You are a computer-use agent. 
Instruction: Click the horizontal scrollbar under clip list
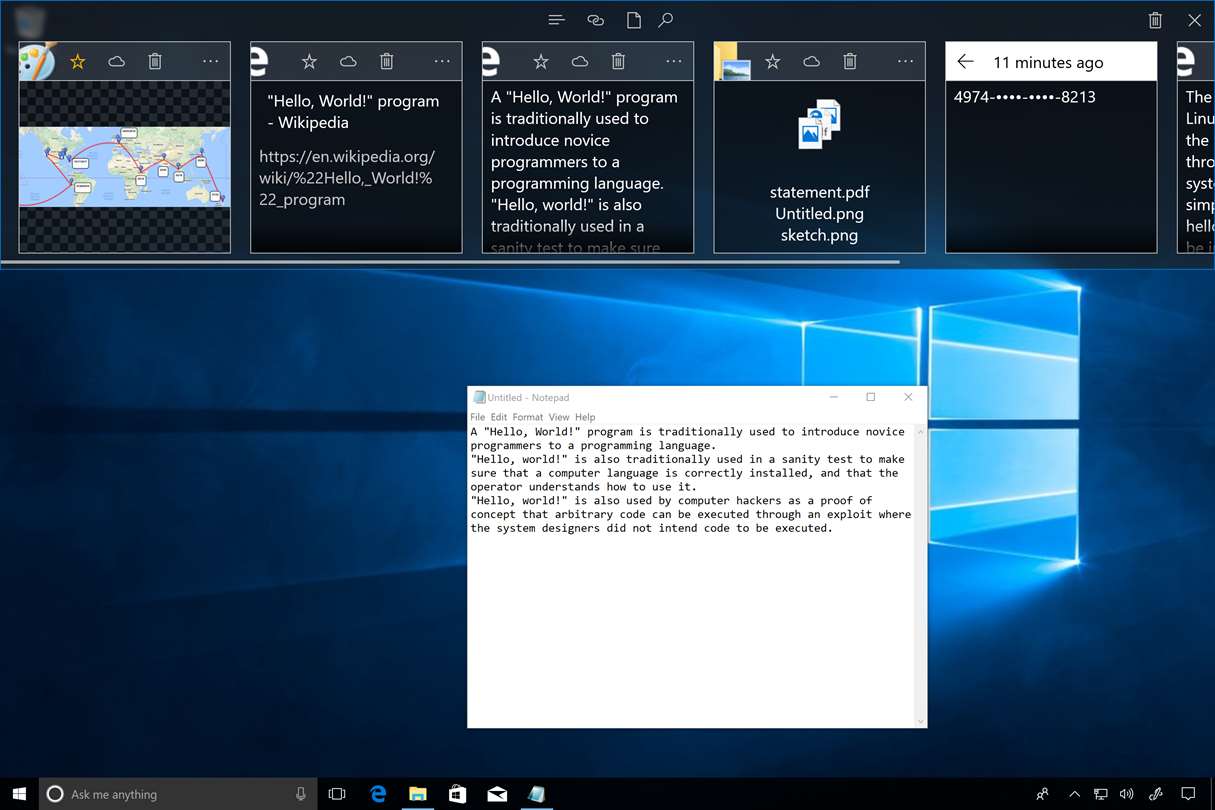(x=450, y=262)
